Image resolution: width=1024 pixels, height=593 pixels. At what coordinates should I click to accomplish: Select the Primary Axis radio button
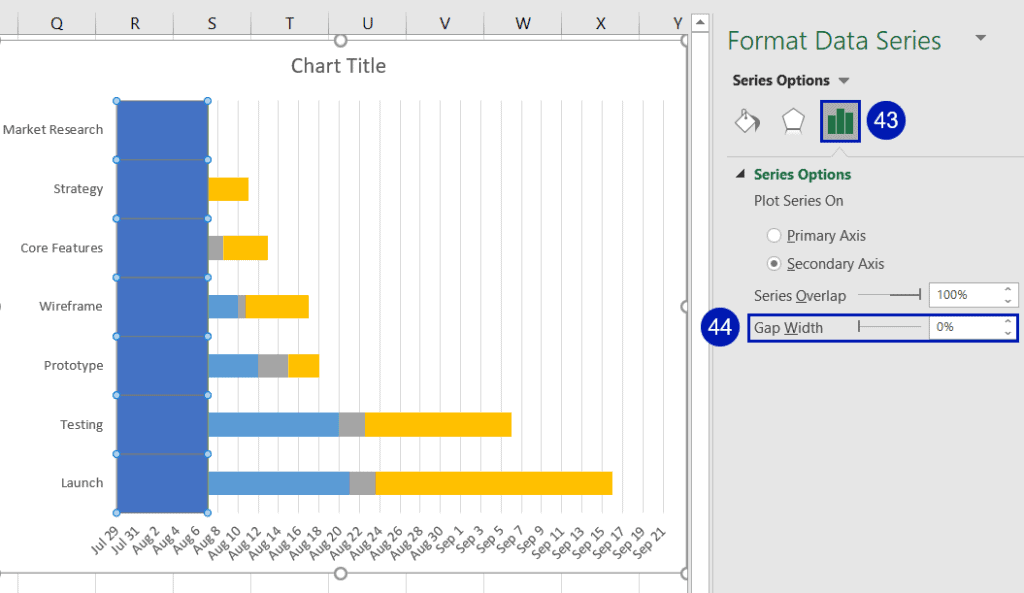point(773,236)
